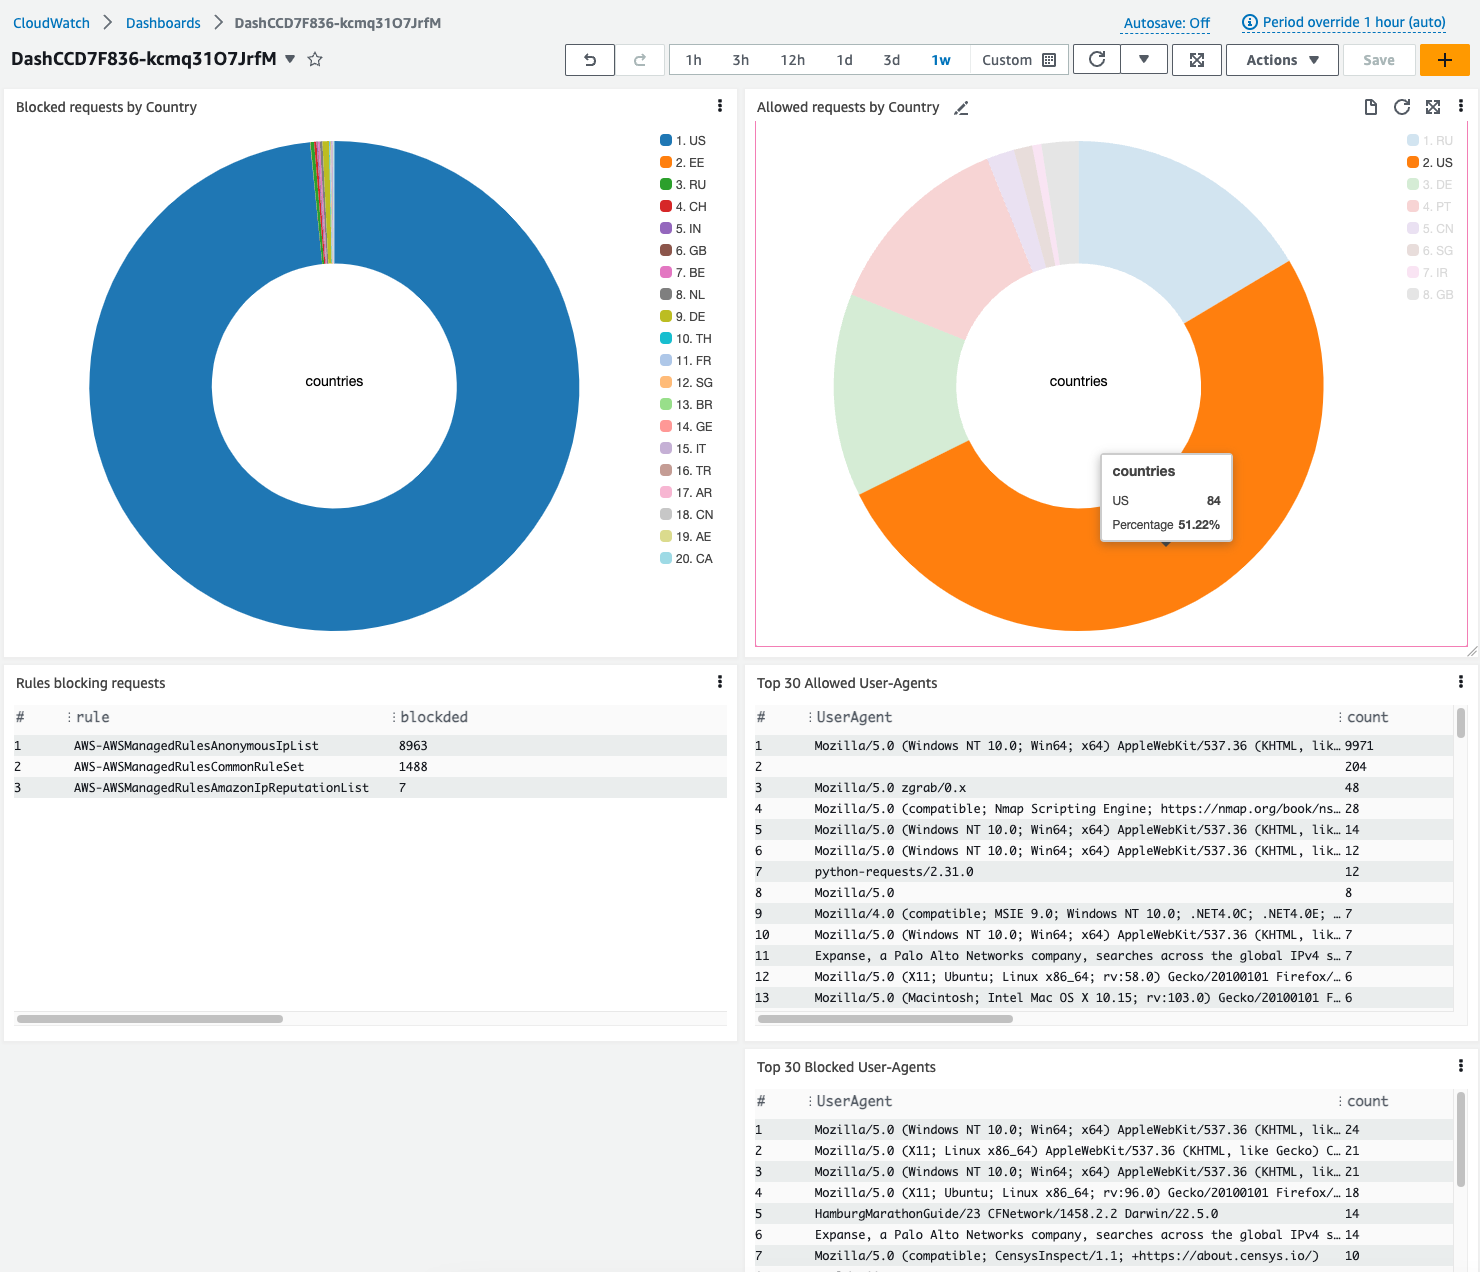Screen dimensions: 1480x1272
Task: Open the Actions dropdown menu
Action: (1282, 60)
